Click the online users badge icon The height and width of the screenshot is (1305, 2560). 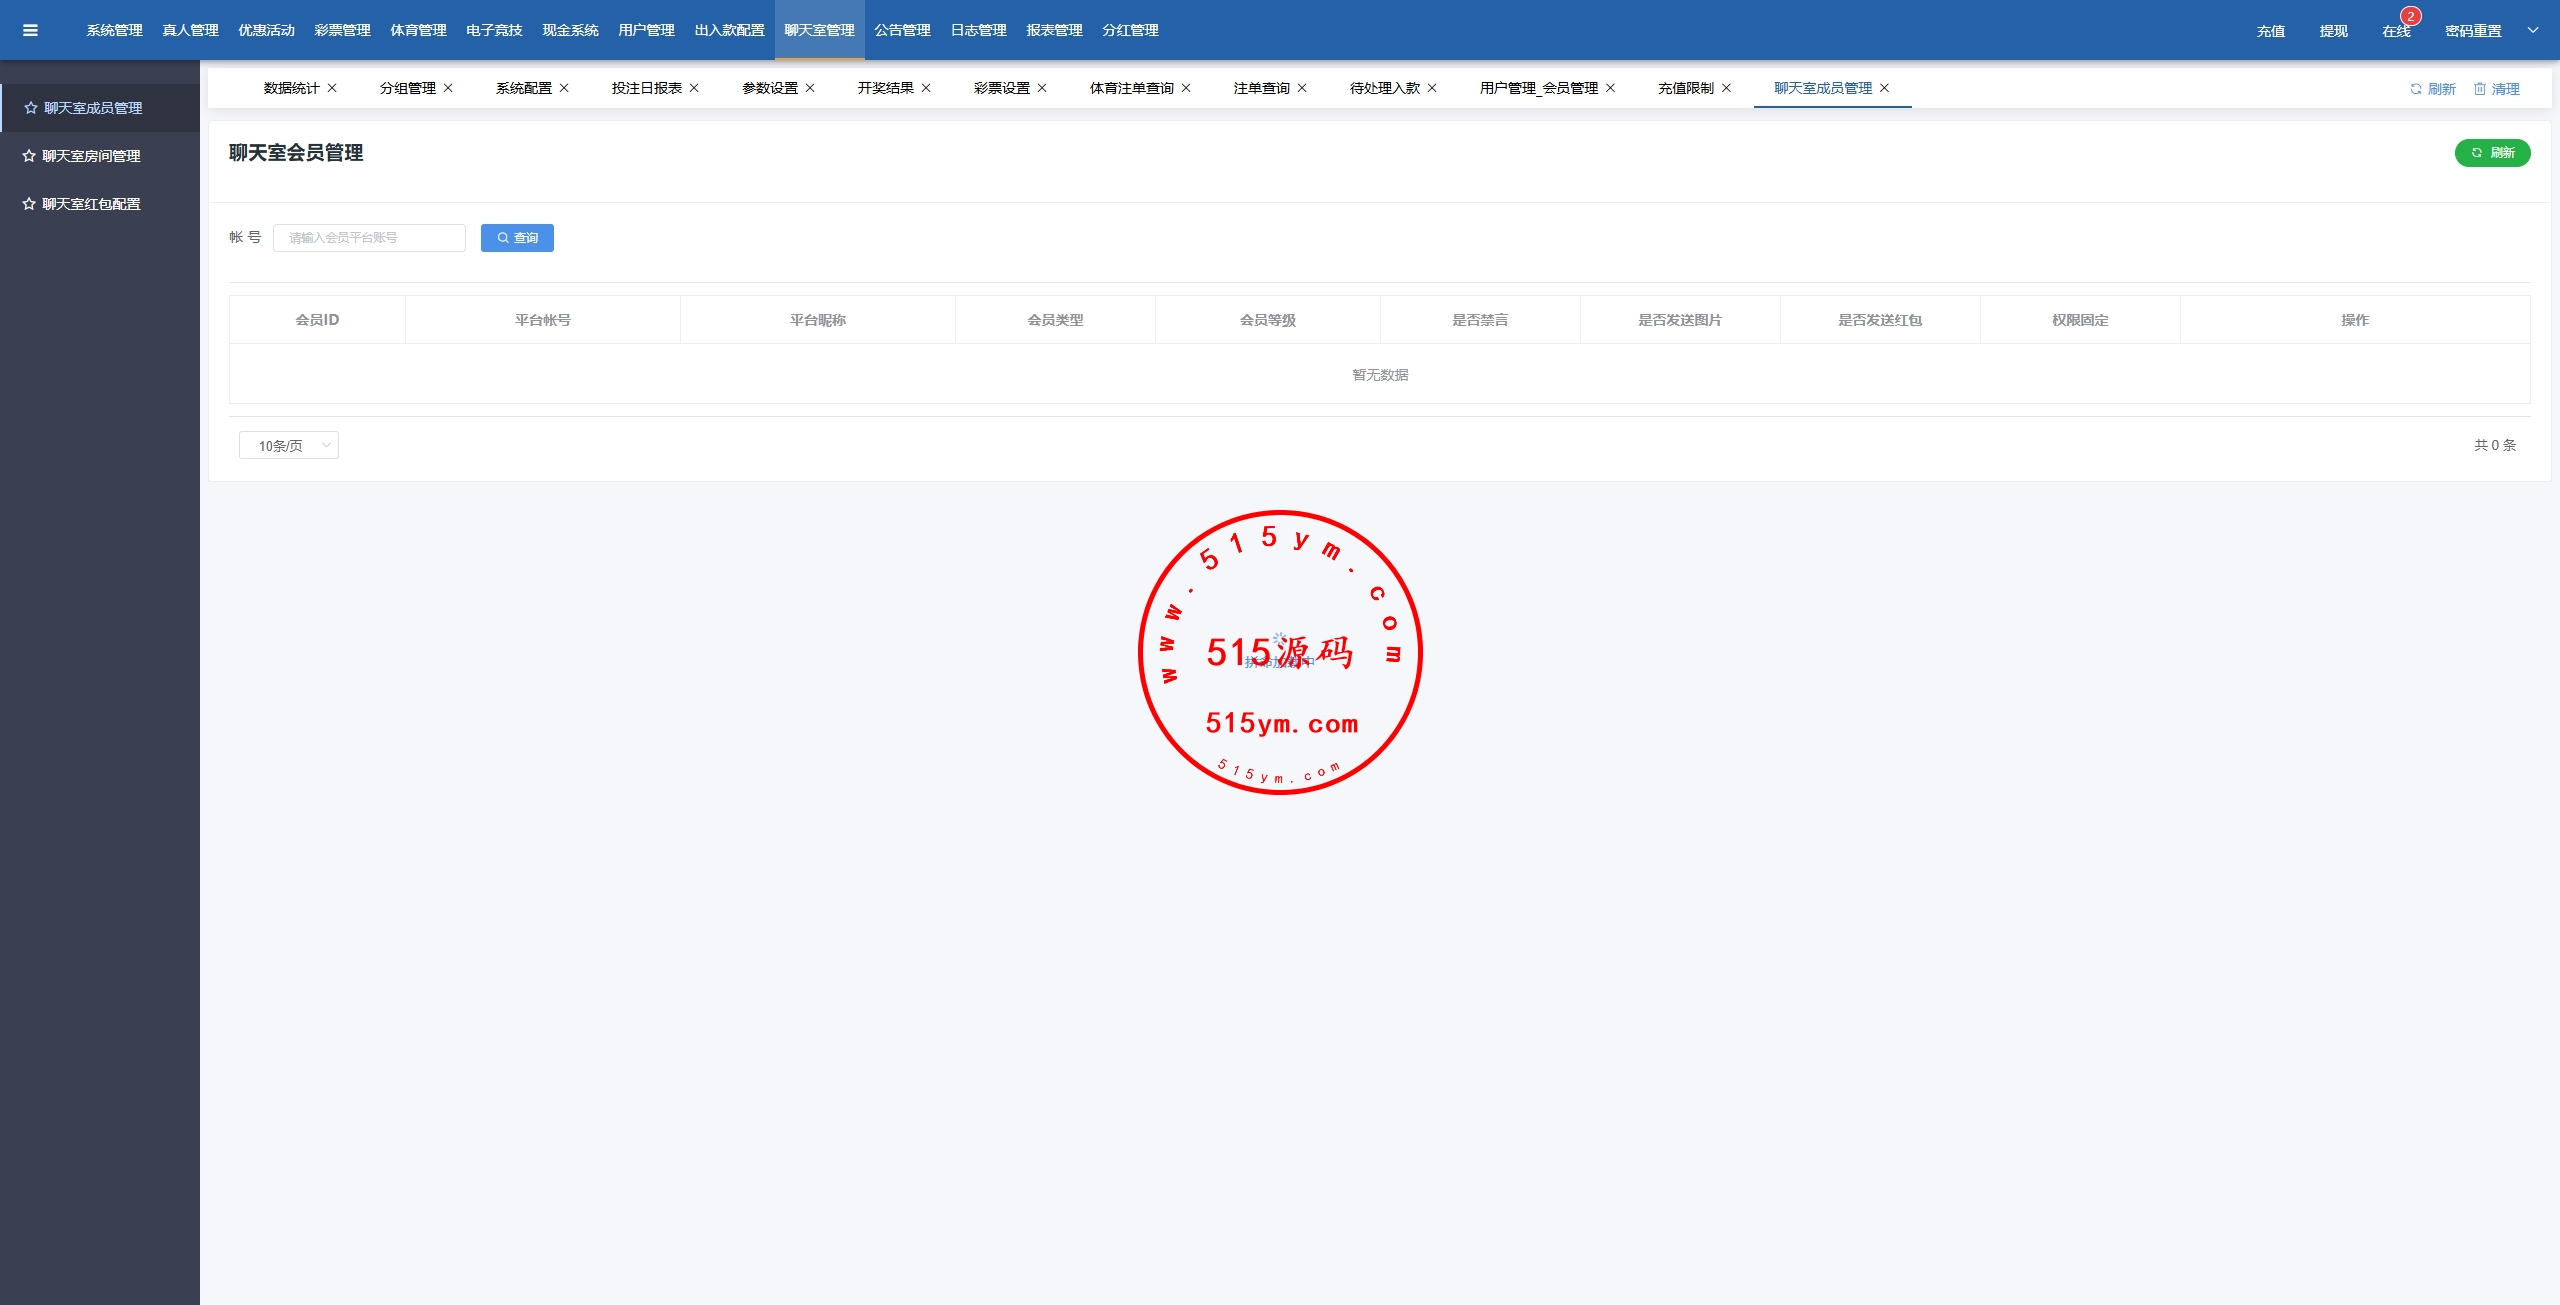(2410, 17)
